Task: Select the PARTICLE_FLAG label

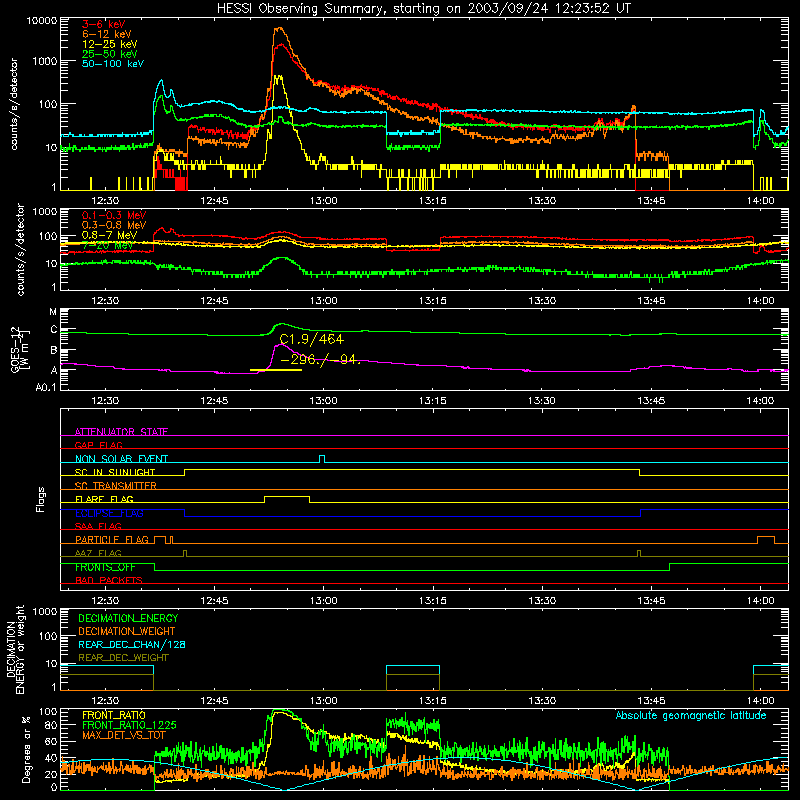Action: (x=112, y=539)
